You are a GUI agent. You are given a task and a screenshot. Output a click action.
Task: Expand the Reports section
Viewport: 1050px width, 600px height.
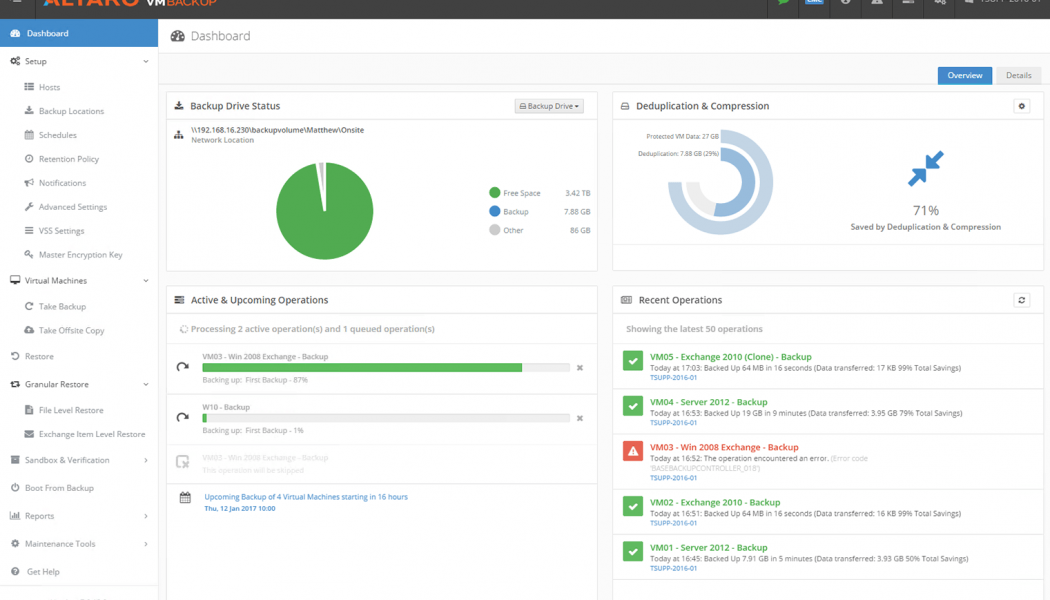41,516
